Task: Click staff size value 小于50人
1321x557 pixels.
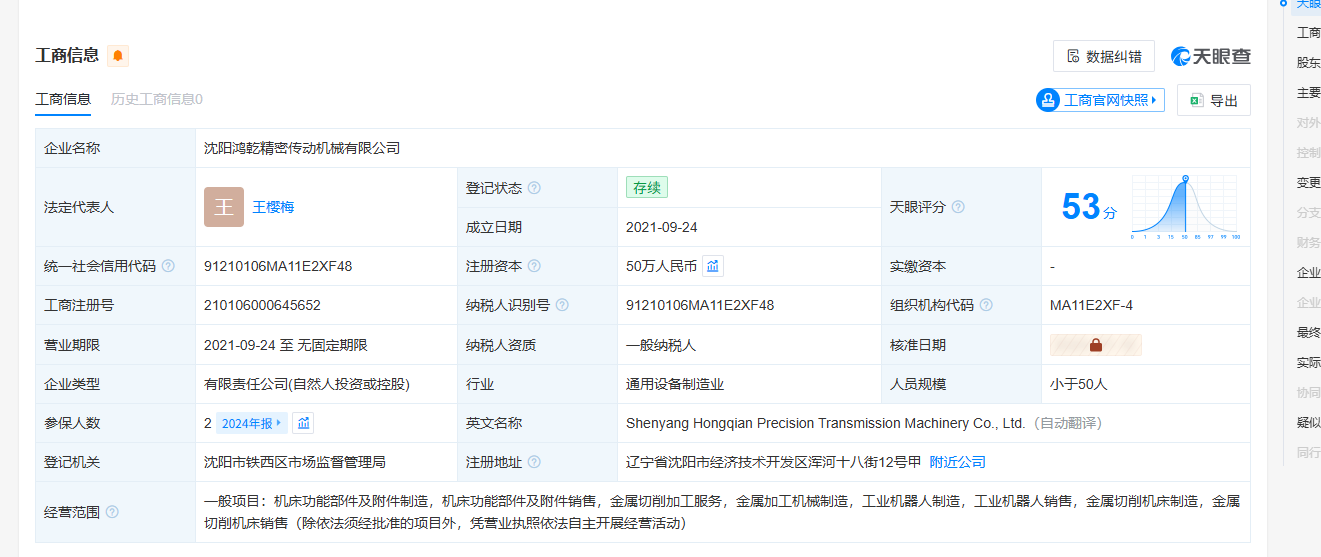Action: 1079,384
